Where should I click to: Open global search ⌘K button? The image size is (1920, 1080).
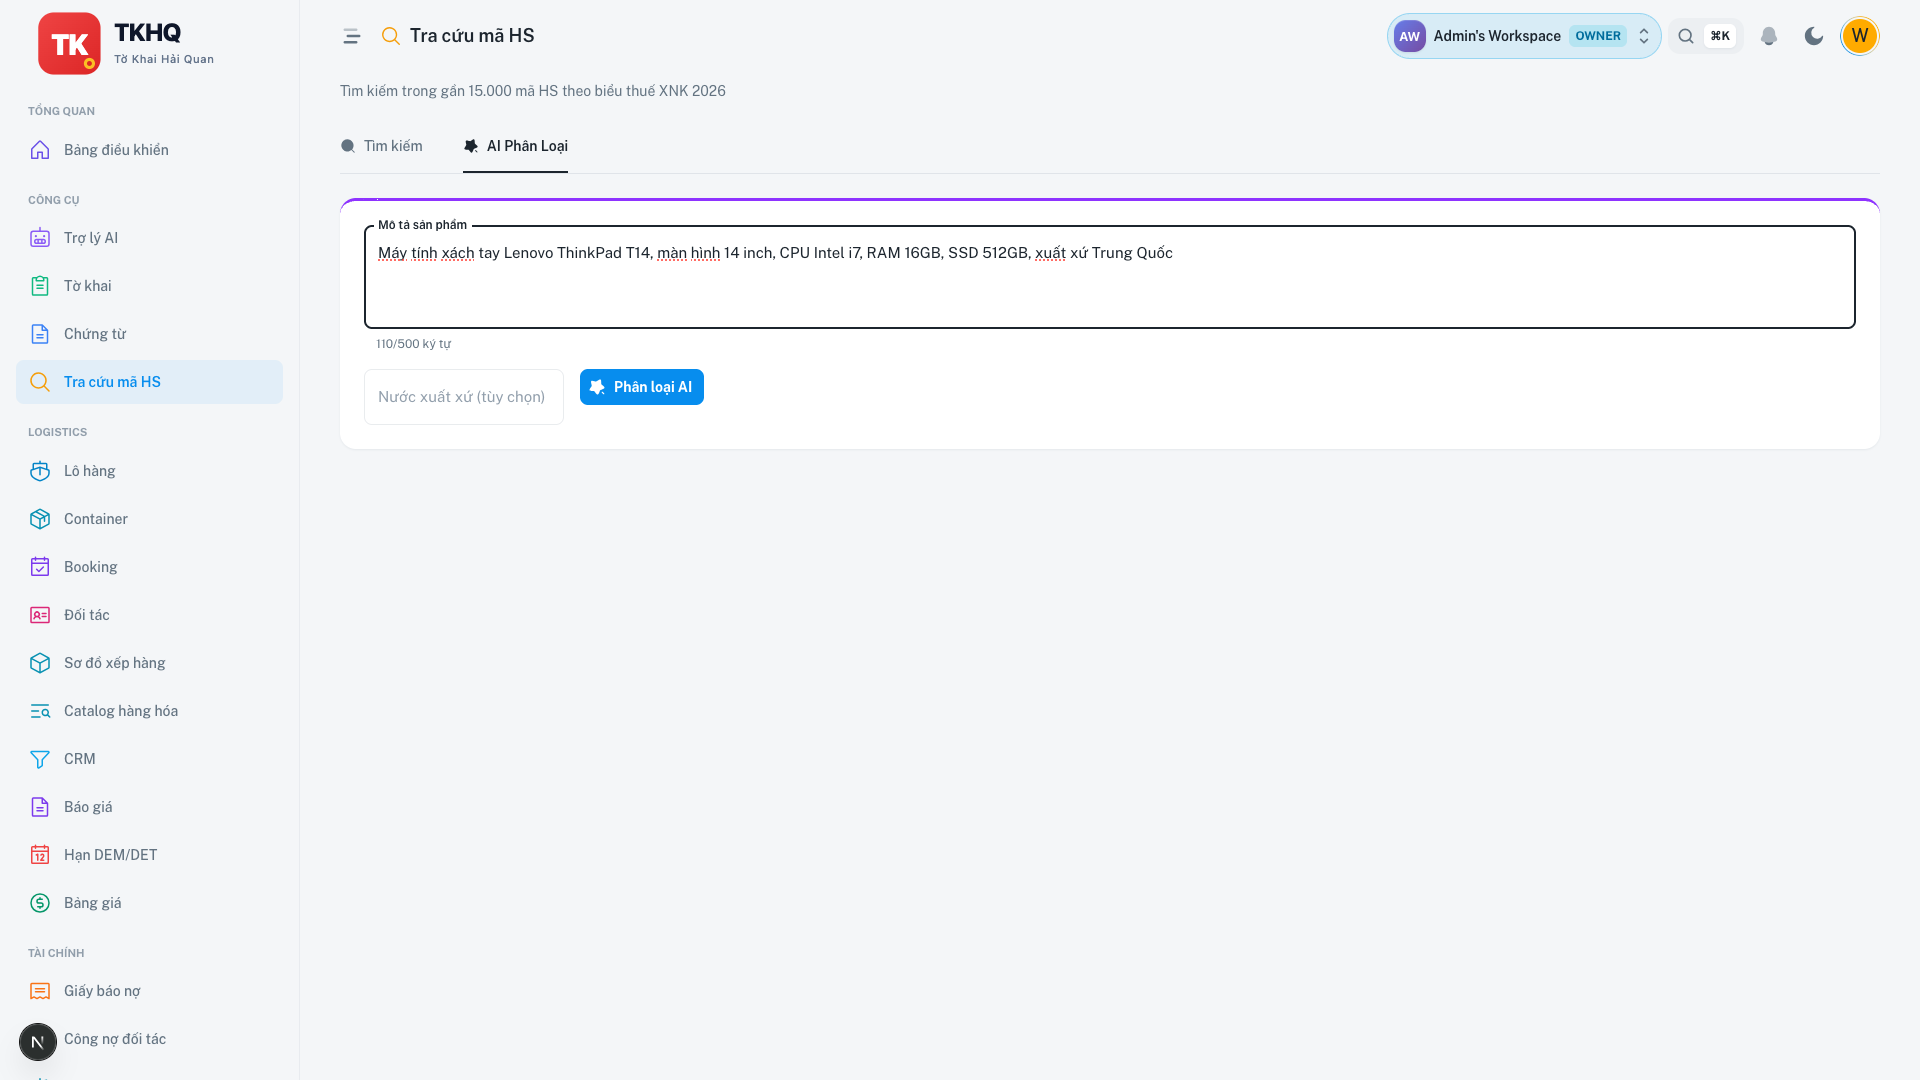click(1706, 36)
